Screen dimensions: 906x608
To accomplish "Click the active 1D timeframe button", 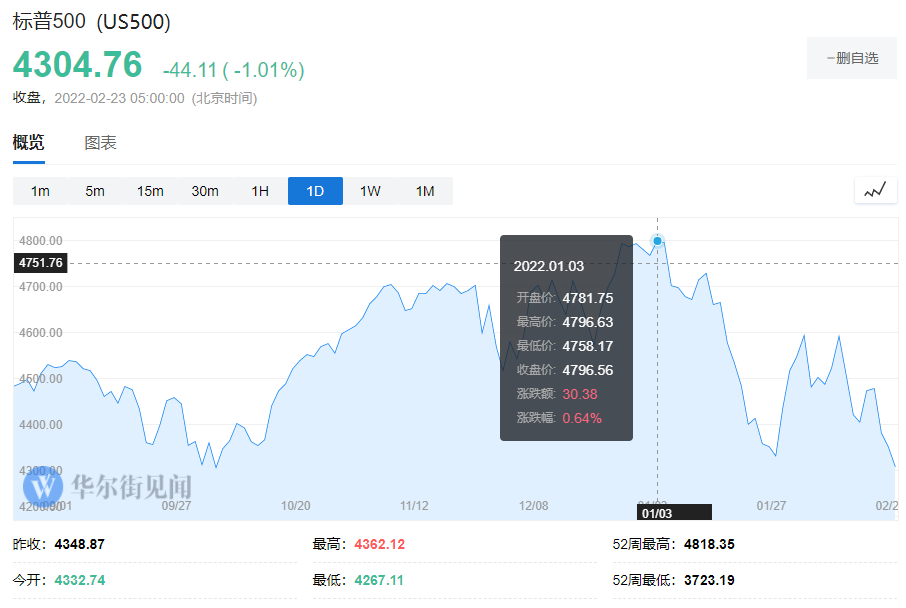I will point(315,191).
